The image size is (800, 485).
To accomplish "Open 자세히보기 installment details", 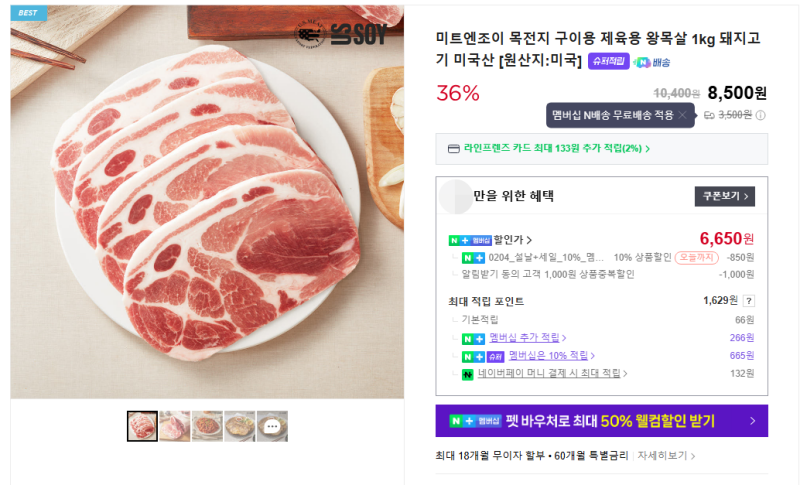I will click(666, 456).
